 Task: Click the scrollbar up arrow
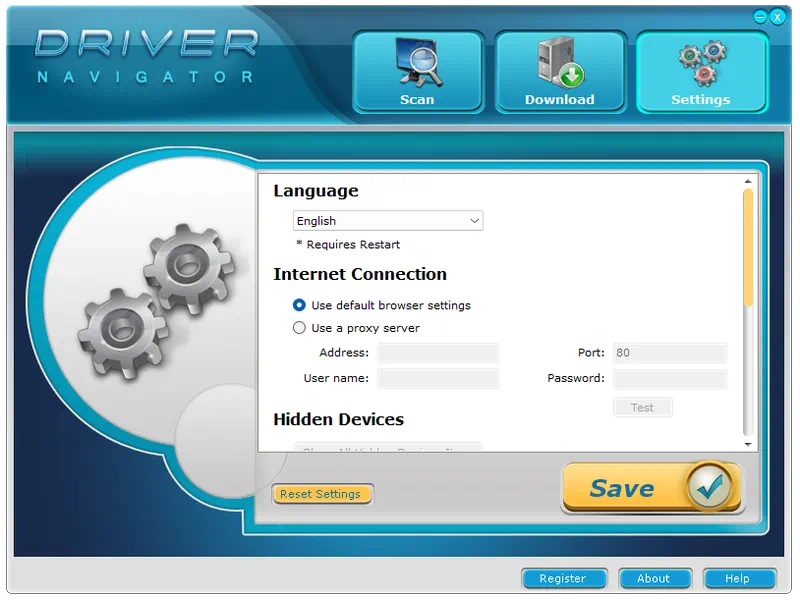748,181
